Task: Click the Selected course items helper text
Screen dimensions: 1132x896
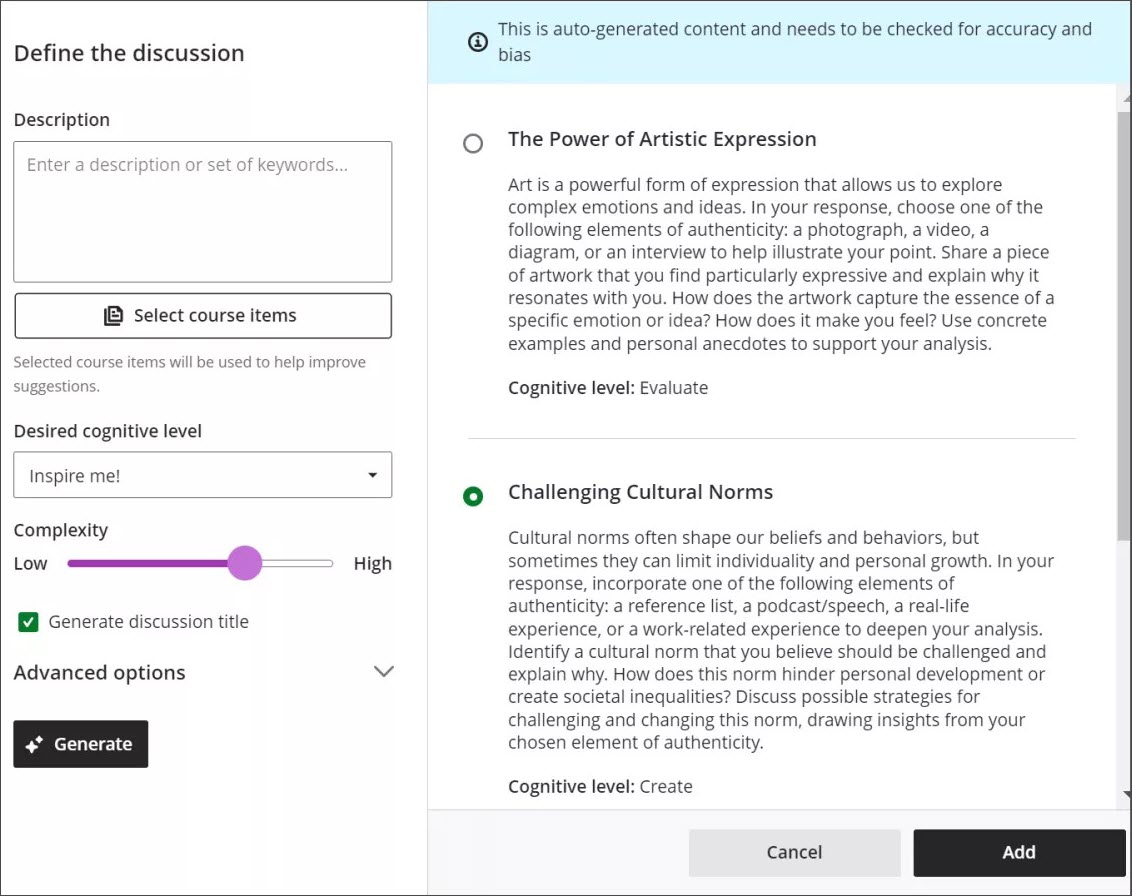Action: click(x=190, y=374)
